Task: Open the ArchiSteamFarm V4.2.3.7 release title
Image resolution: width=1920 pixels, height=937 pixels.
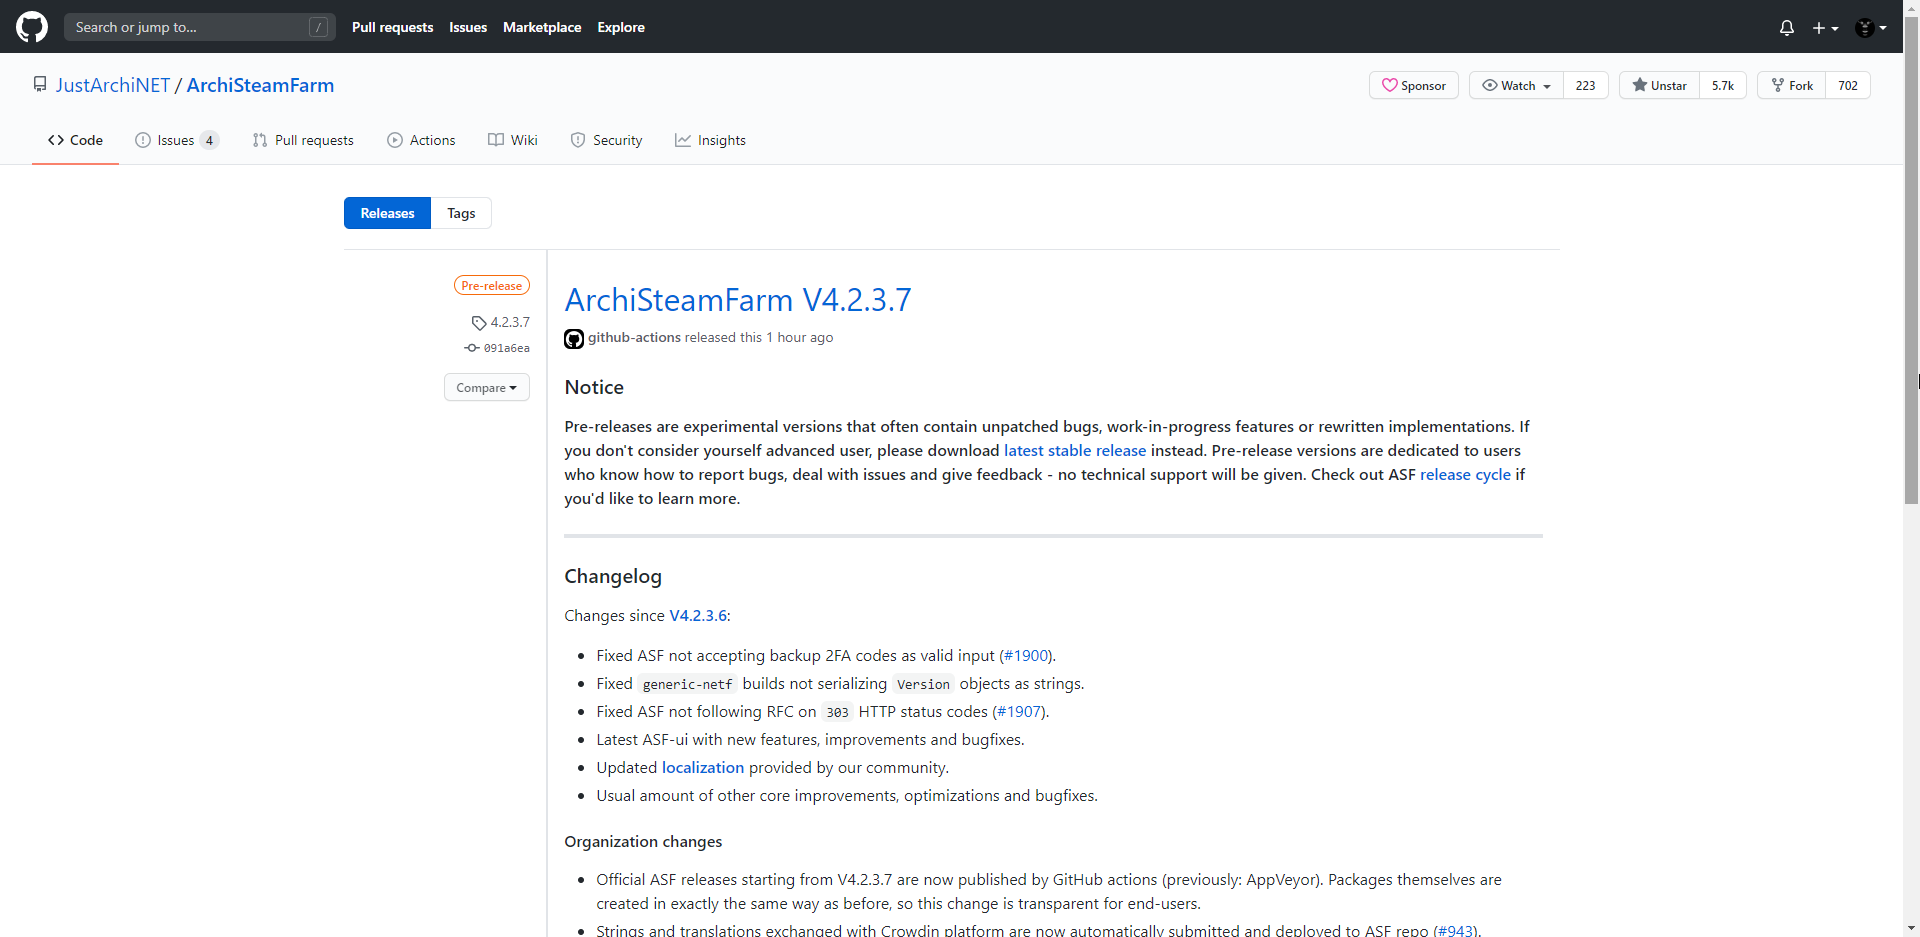Action: (x=738, y=299)
